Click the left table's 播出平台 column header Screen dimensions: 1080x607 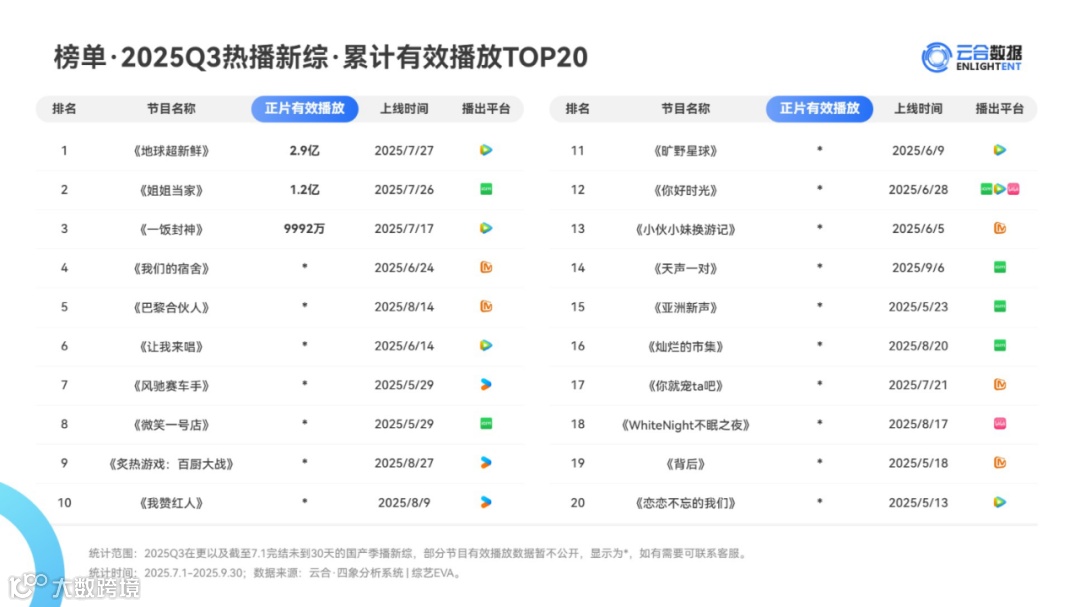pos(486,109)
